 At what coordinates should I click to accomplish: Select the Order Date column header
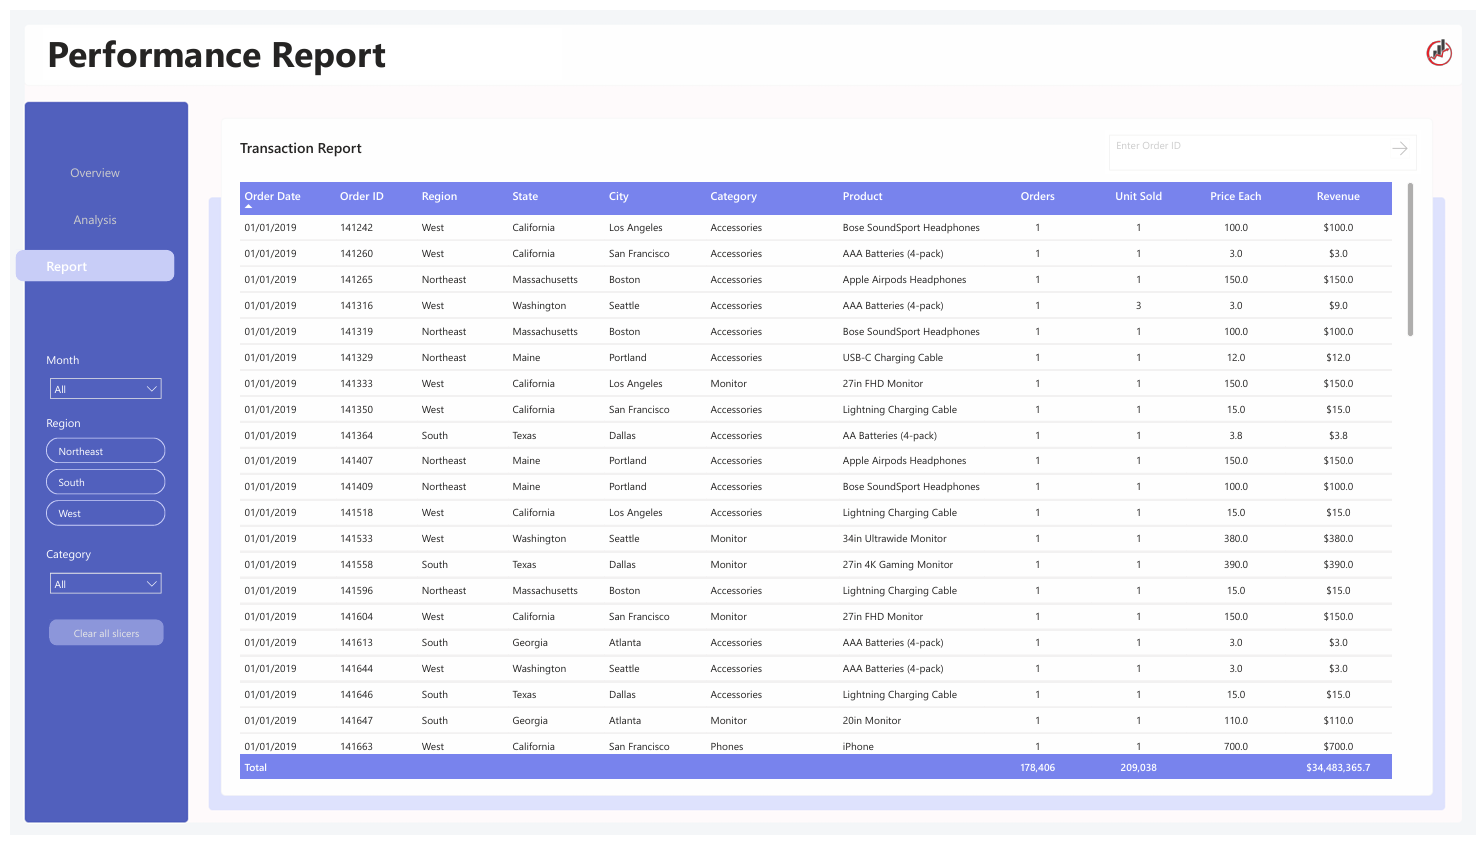pyautogui.click(x=272, y=197)
